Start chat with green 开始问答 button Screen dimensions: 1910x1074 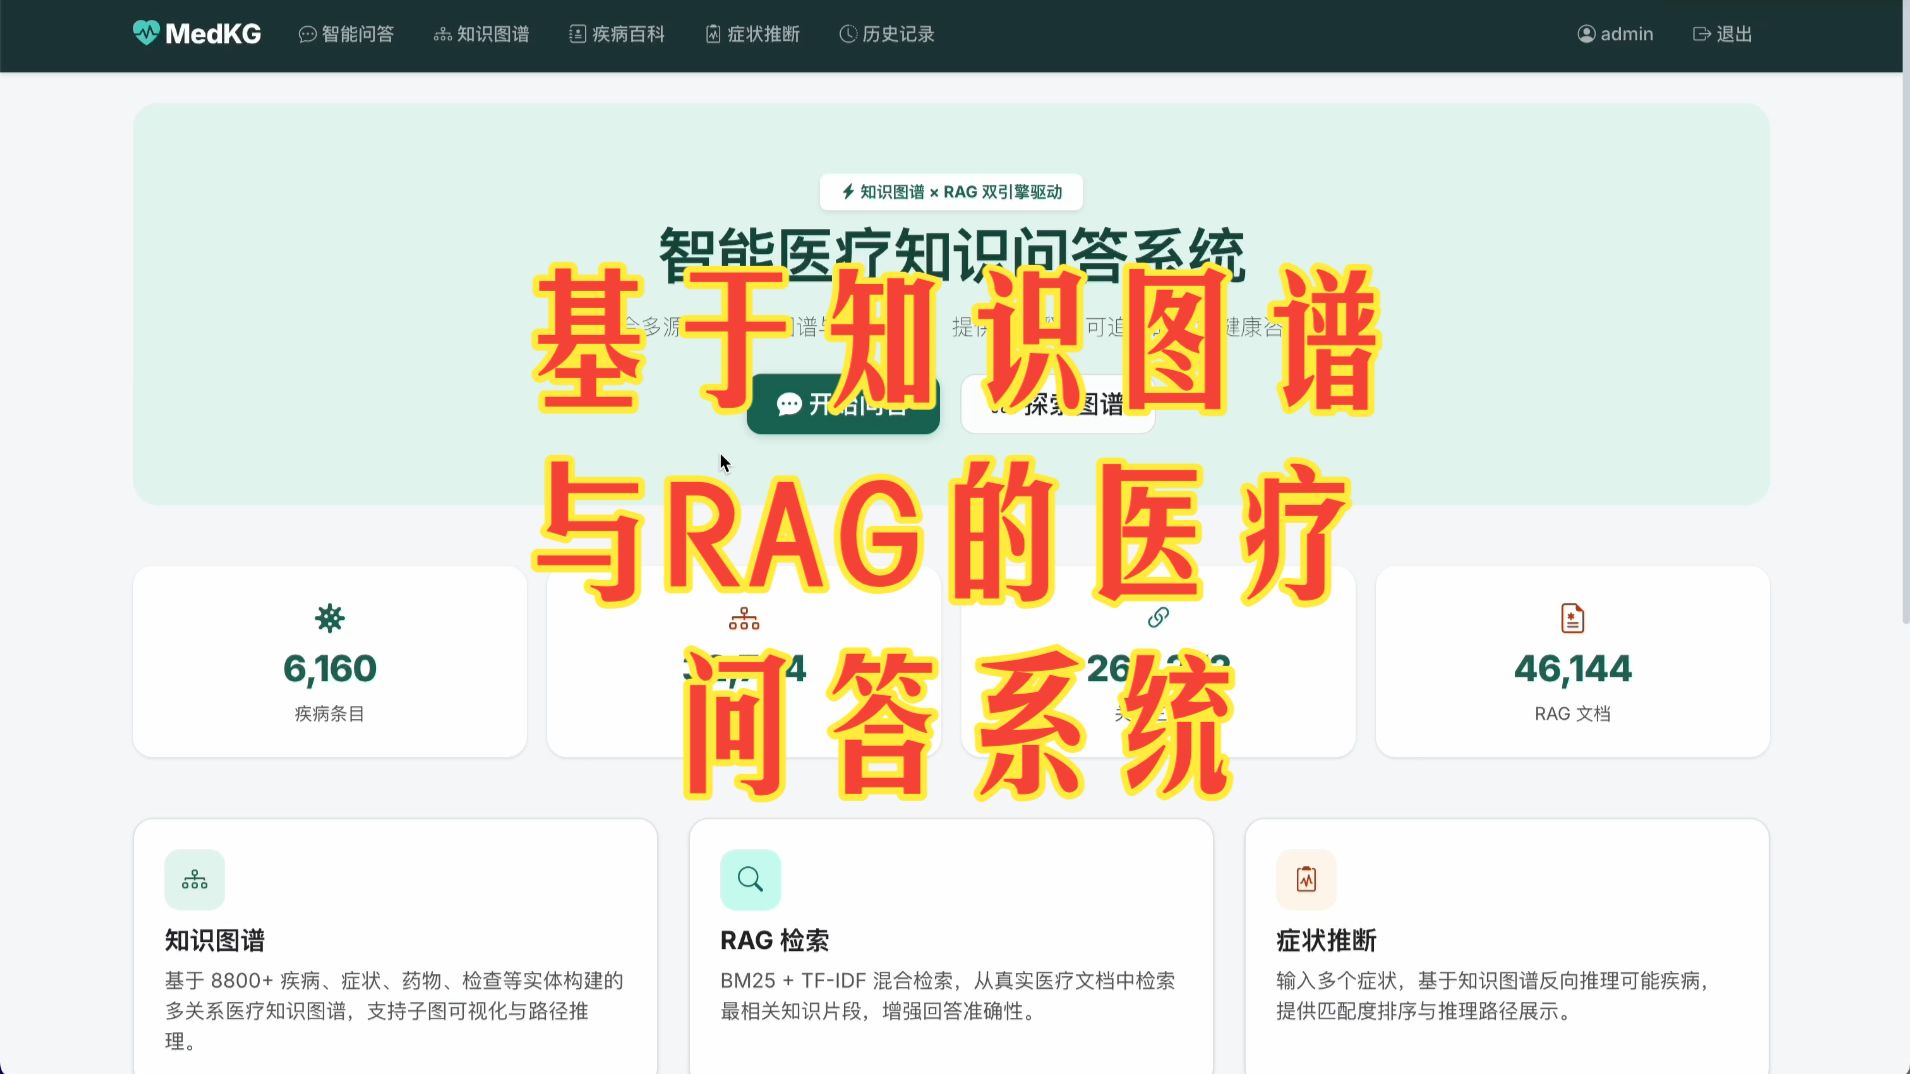(843, 404)
